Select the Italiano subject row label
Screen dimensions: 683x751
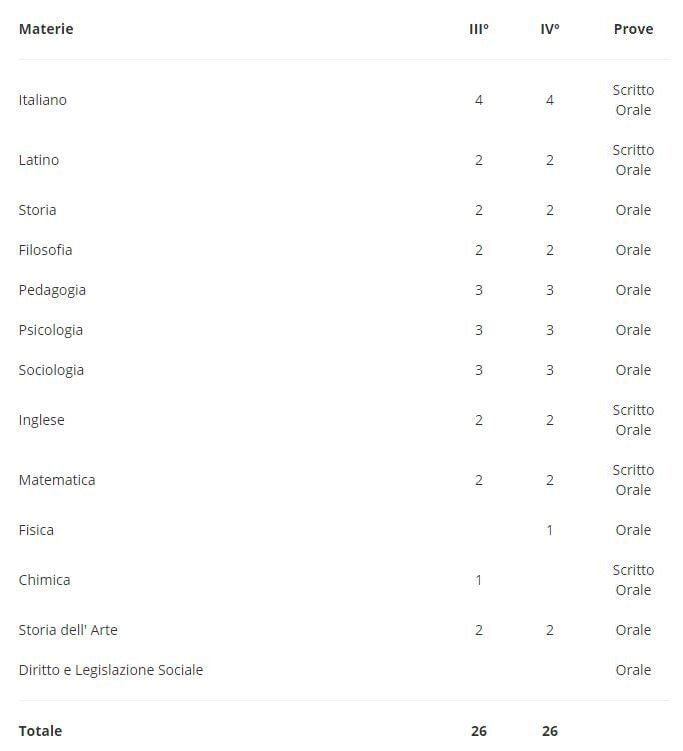43,100
